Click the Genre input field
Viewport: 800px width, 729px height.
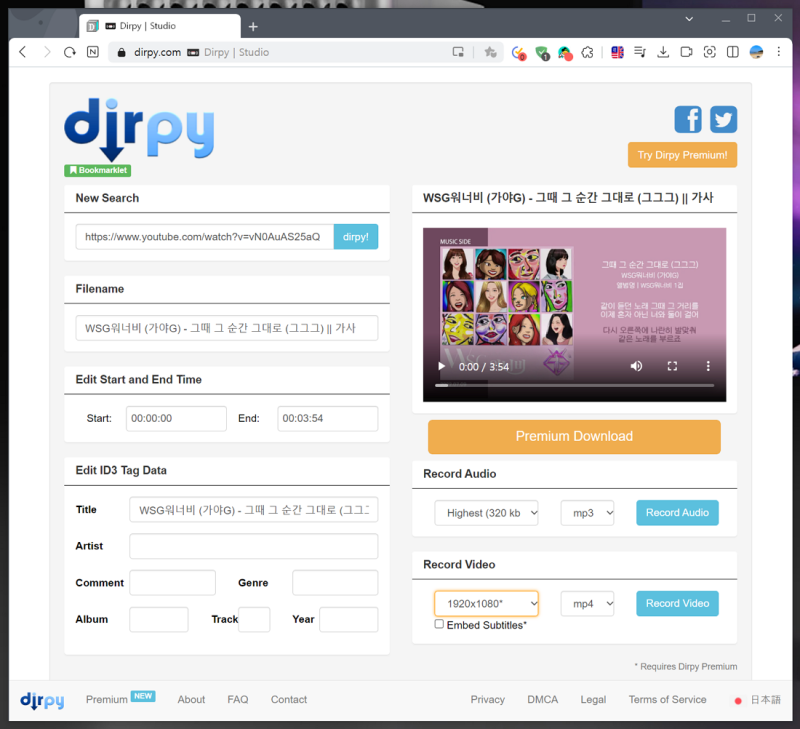[335, 583]
